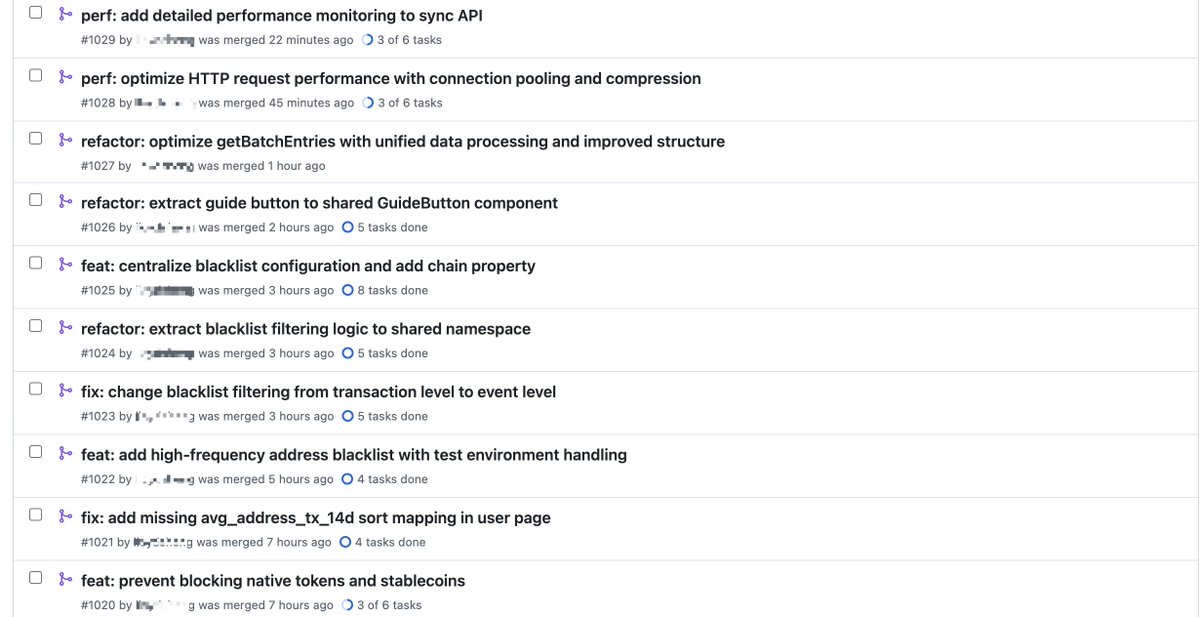Open 'feat: prevent blocking native tokens and stablecoins'
1200x617 pixels.
pos(273,581)
